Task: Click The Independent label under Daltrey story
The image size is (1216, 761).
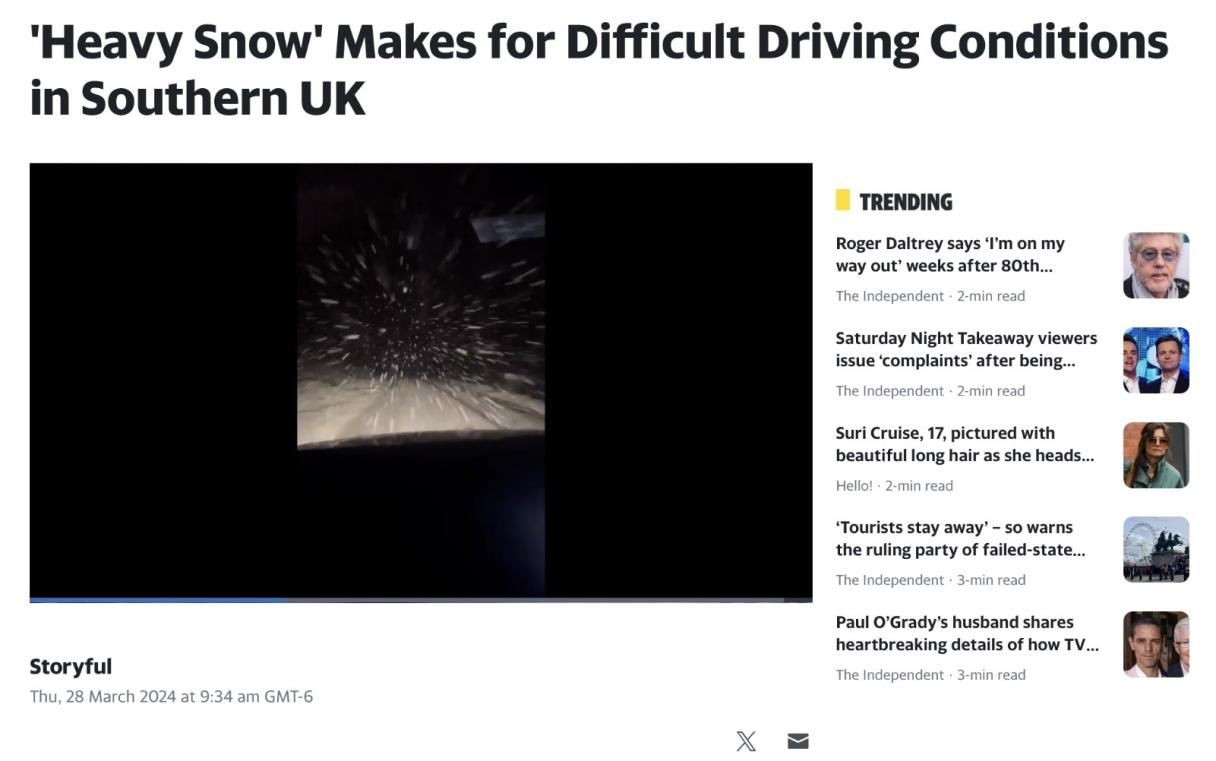Action: [890, 296]
